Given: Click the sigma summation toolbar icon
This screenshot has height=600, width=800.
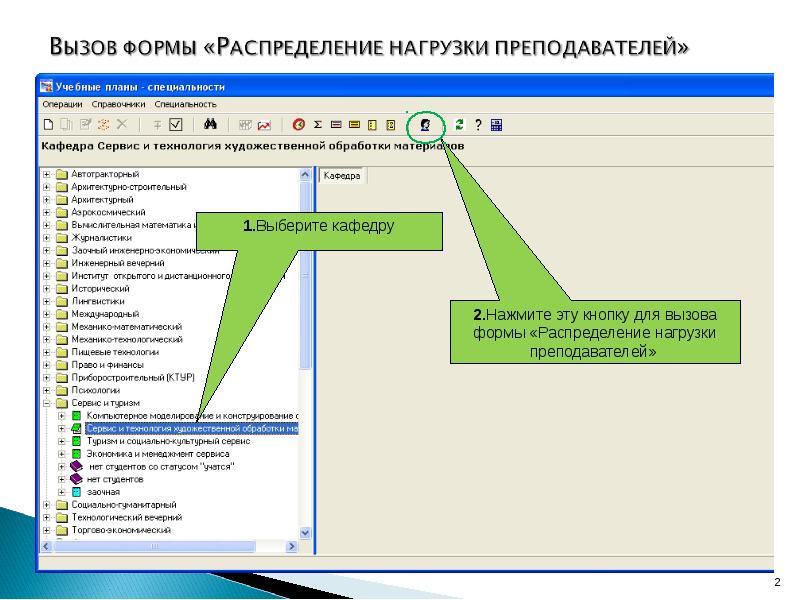Looking at the screenshot, I should 317,125.
